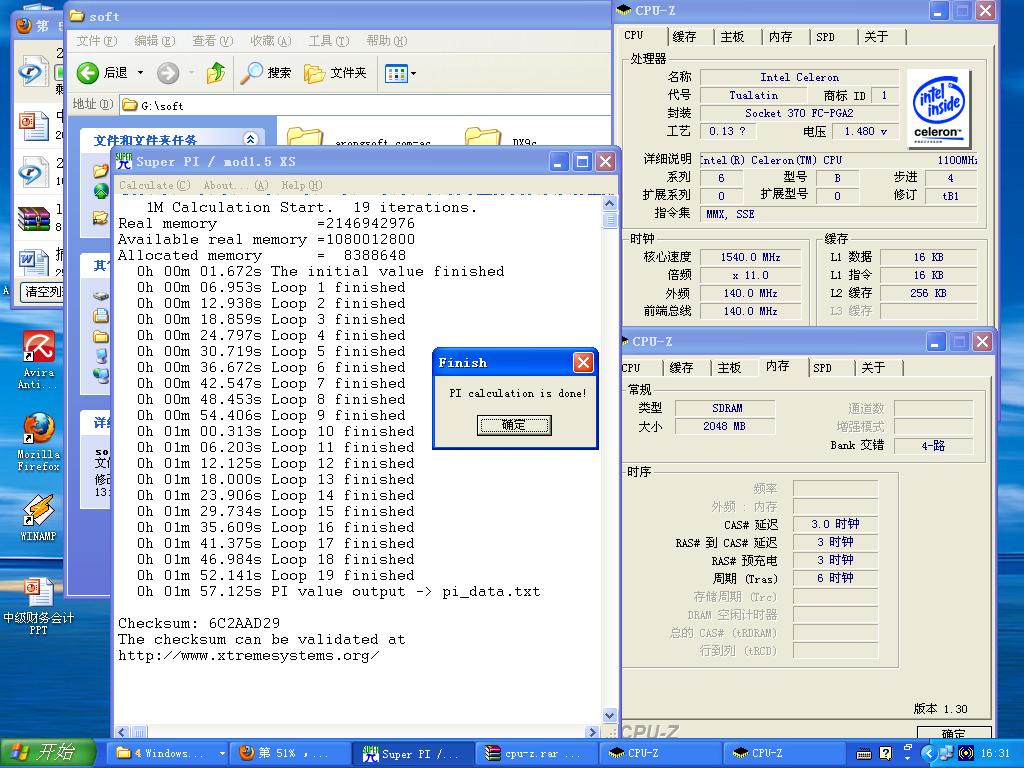Switch to CPU tab in CPU-Z memory window
The width and height of the screenshot is (1024, 768).
click(x=631, y=368)
